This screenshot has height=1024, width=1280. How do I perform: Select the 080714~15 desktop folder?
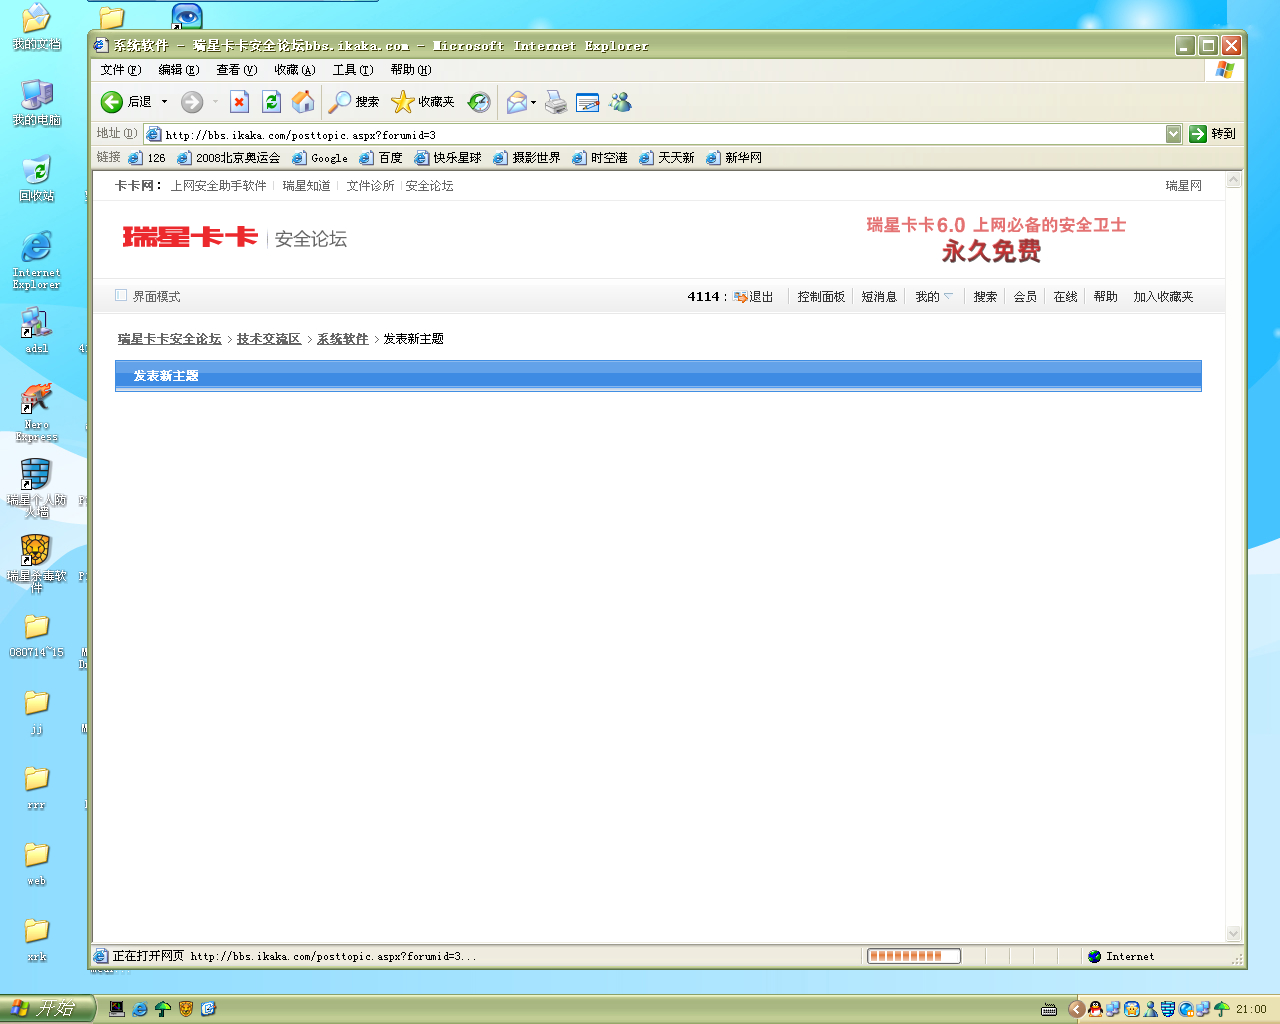[37, 635]
